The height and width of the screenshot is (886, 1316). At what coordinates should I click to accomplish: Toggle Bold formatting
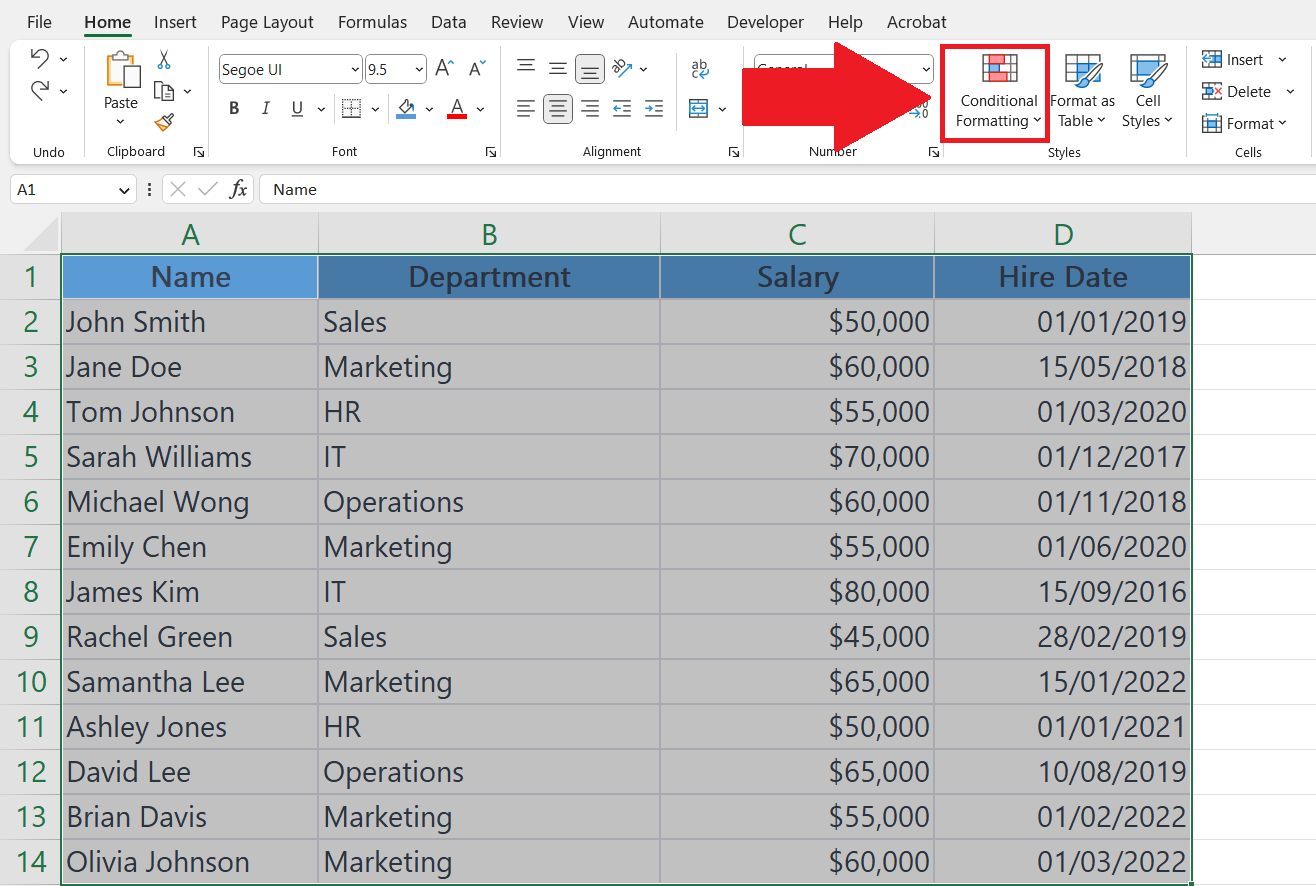point(234,109)
